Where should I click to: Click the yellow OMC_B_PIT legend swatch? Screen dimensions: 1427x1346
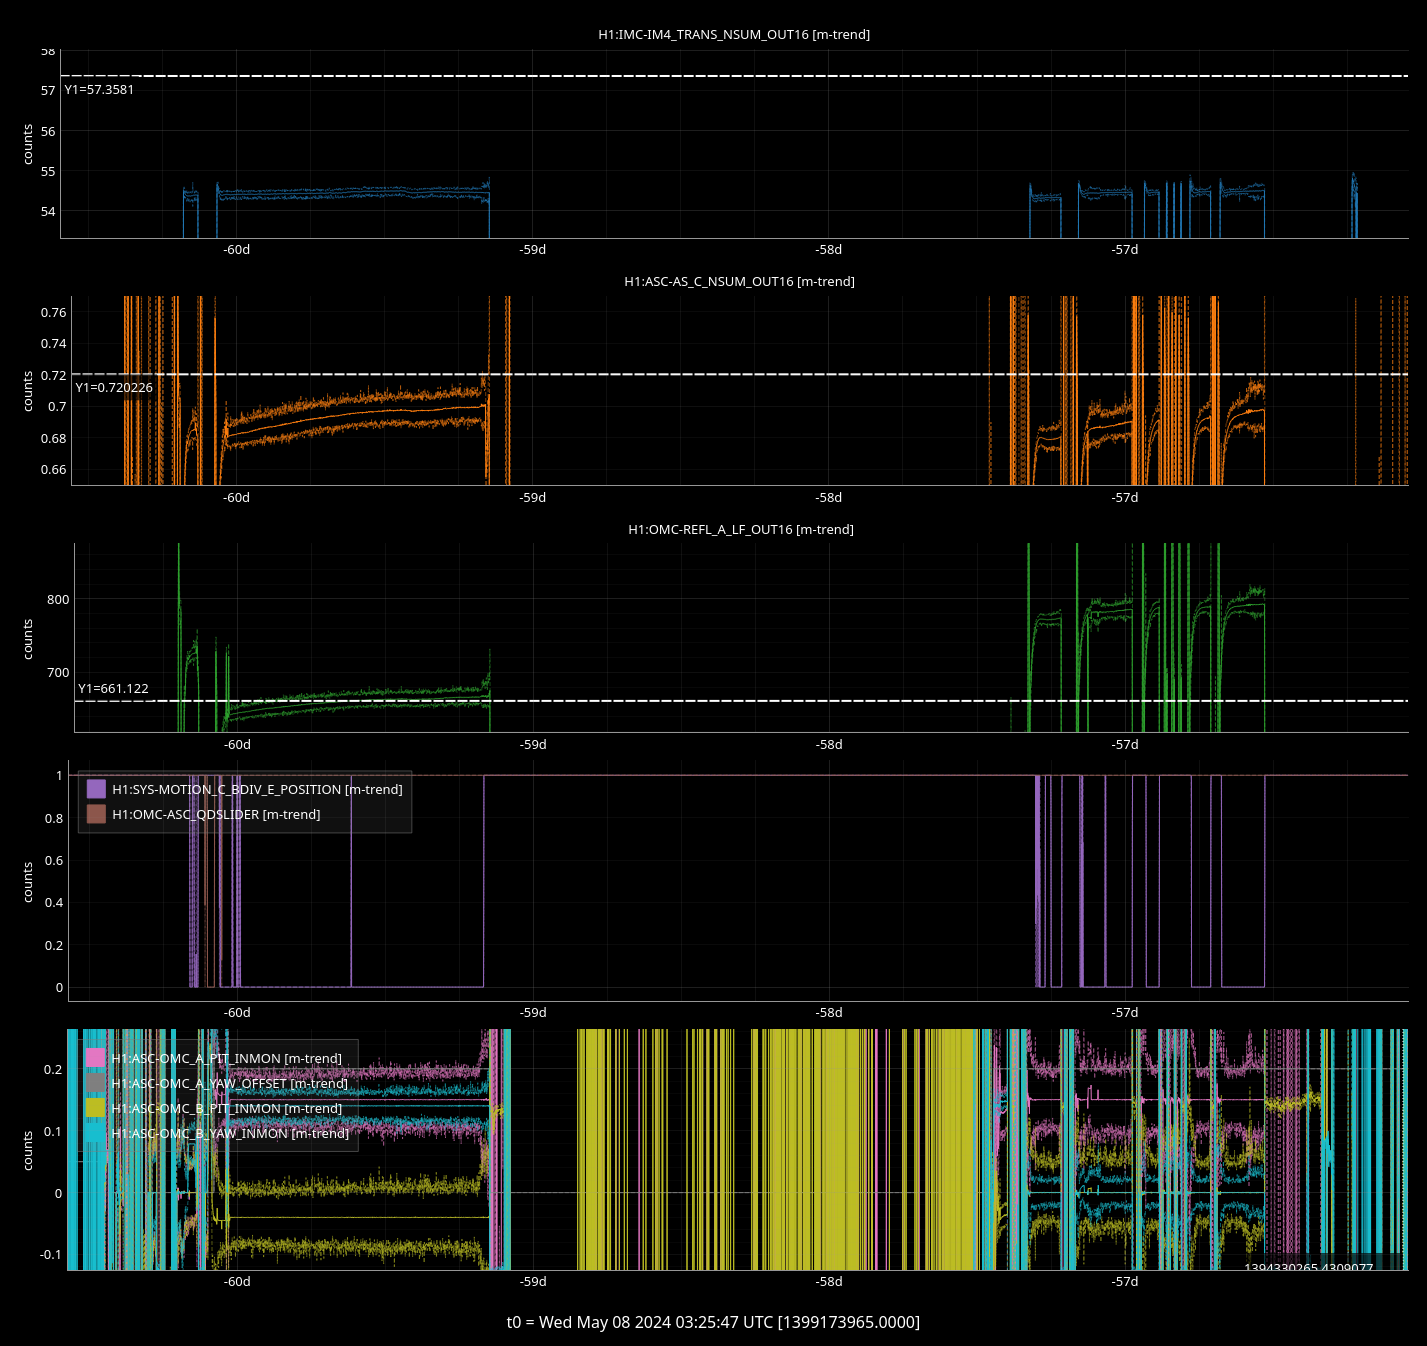tap(95, 1108)
